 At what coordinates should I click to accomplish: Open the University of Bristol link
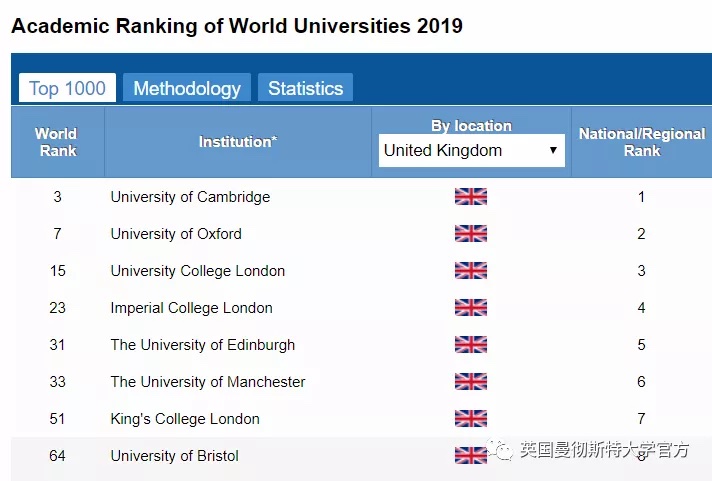point(174,456)
